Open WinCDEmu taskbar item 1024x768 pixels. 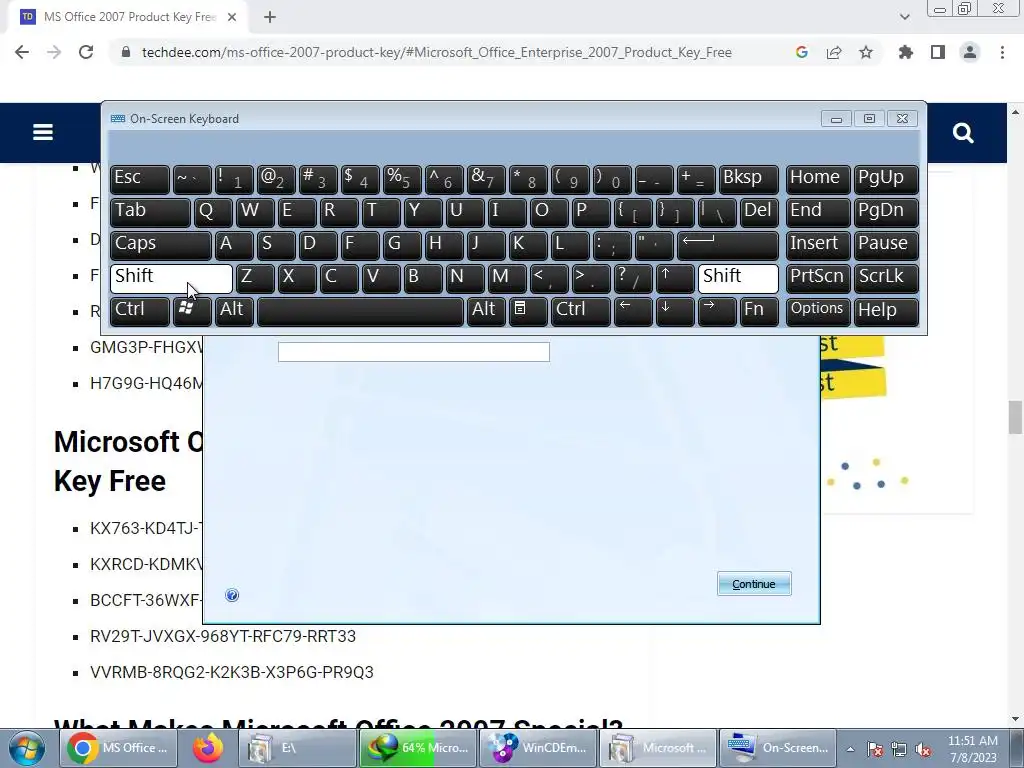[539, 748]
